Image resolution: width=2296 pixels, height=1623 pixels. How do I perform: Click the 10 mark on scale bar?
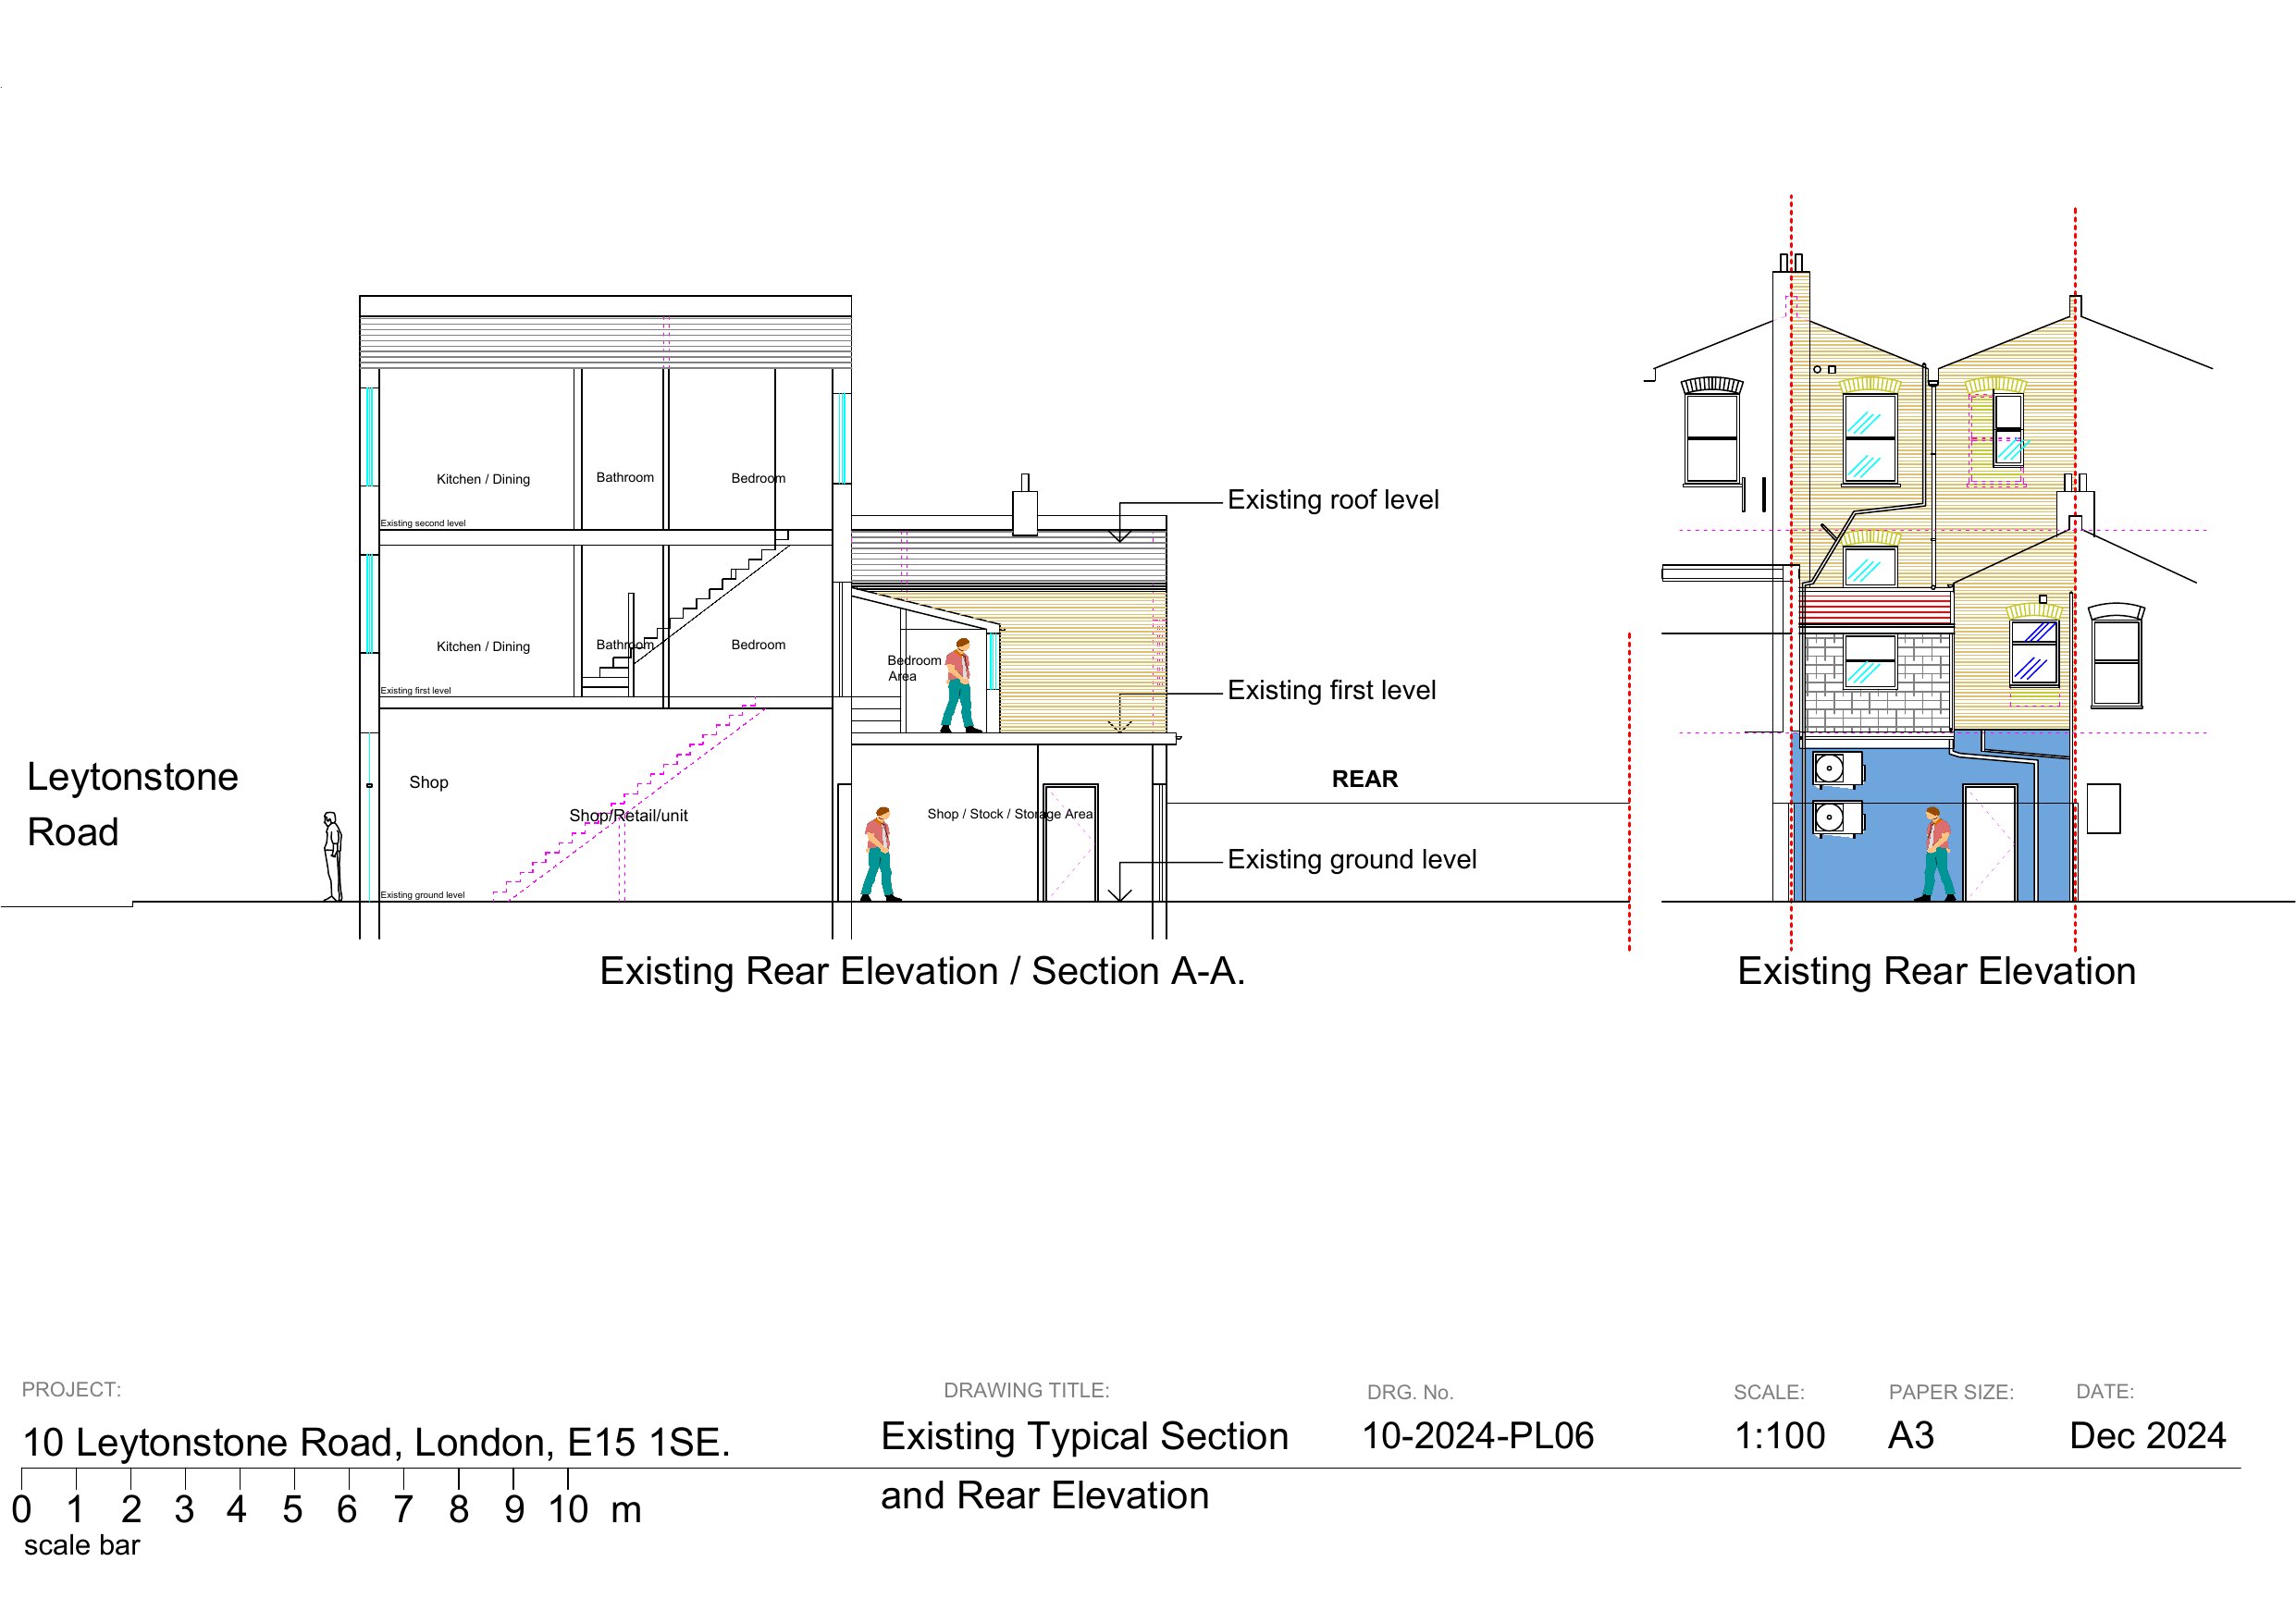point(567,1510)
